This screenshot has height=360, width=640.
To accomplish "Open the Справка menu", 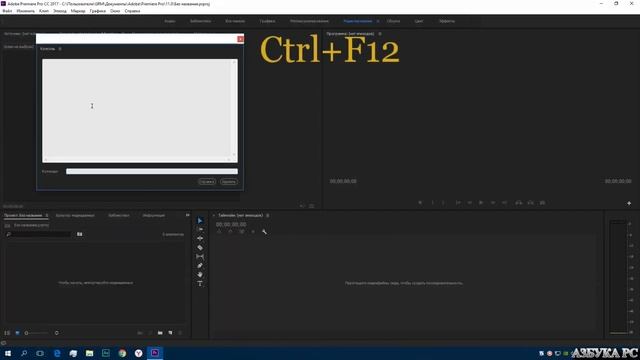I will (x=132, y=11).
